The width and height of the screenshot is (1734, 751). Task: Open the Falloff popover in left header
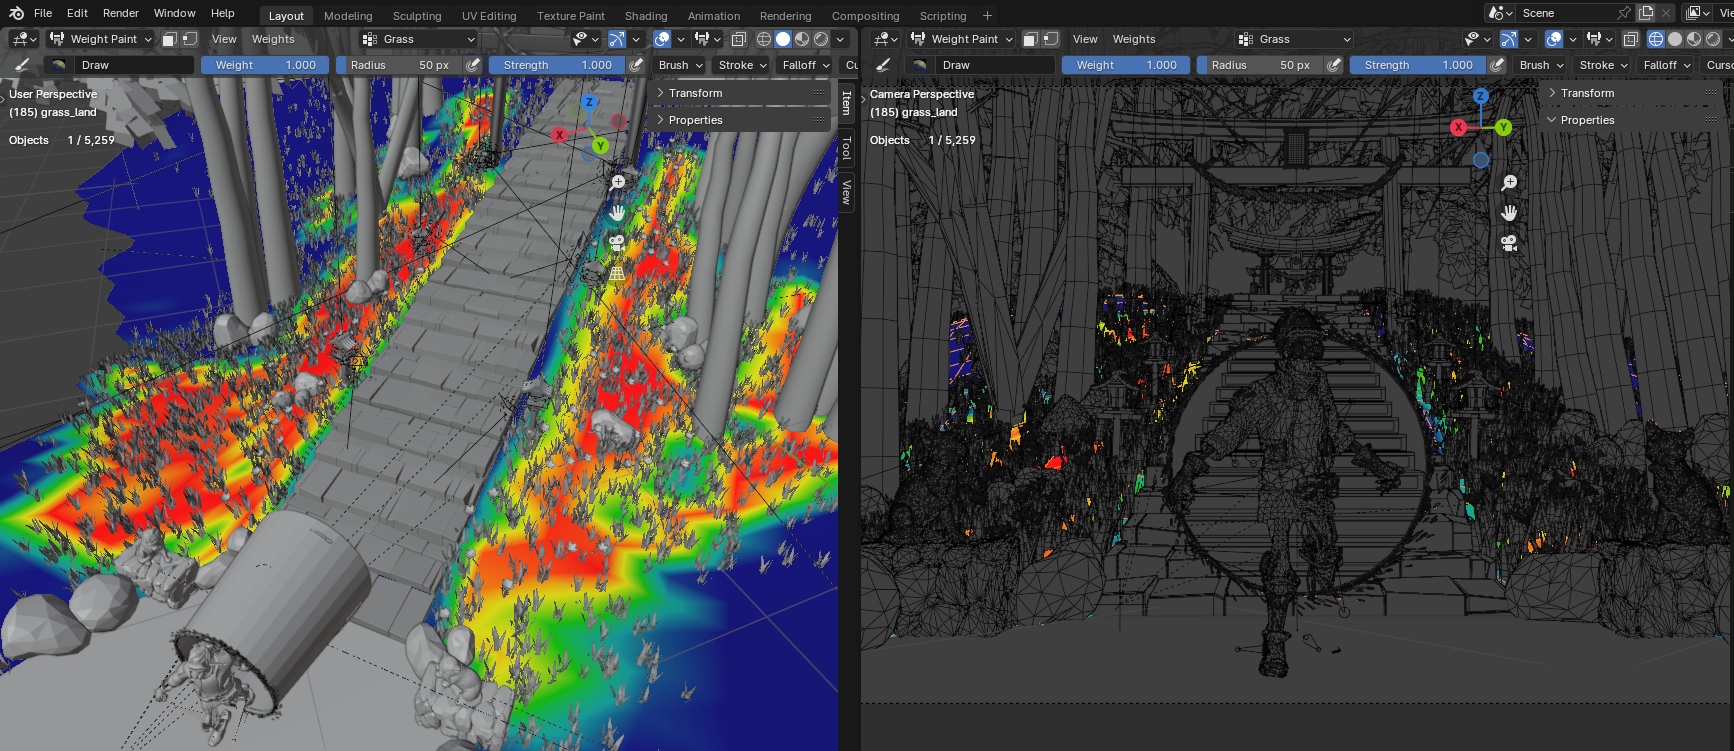[x=806, y=65]
